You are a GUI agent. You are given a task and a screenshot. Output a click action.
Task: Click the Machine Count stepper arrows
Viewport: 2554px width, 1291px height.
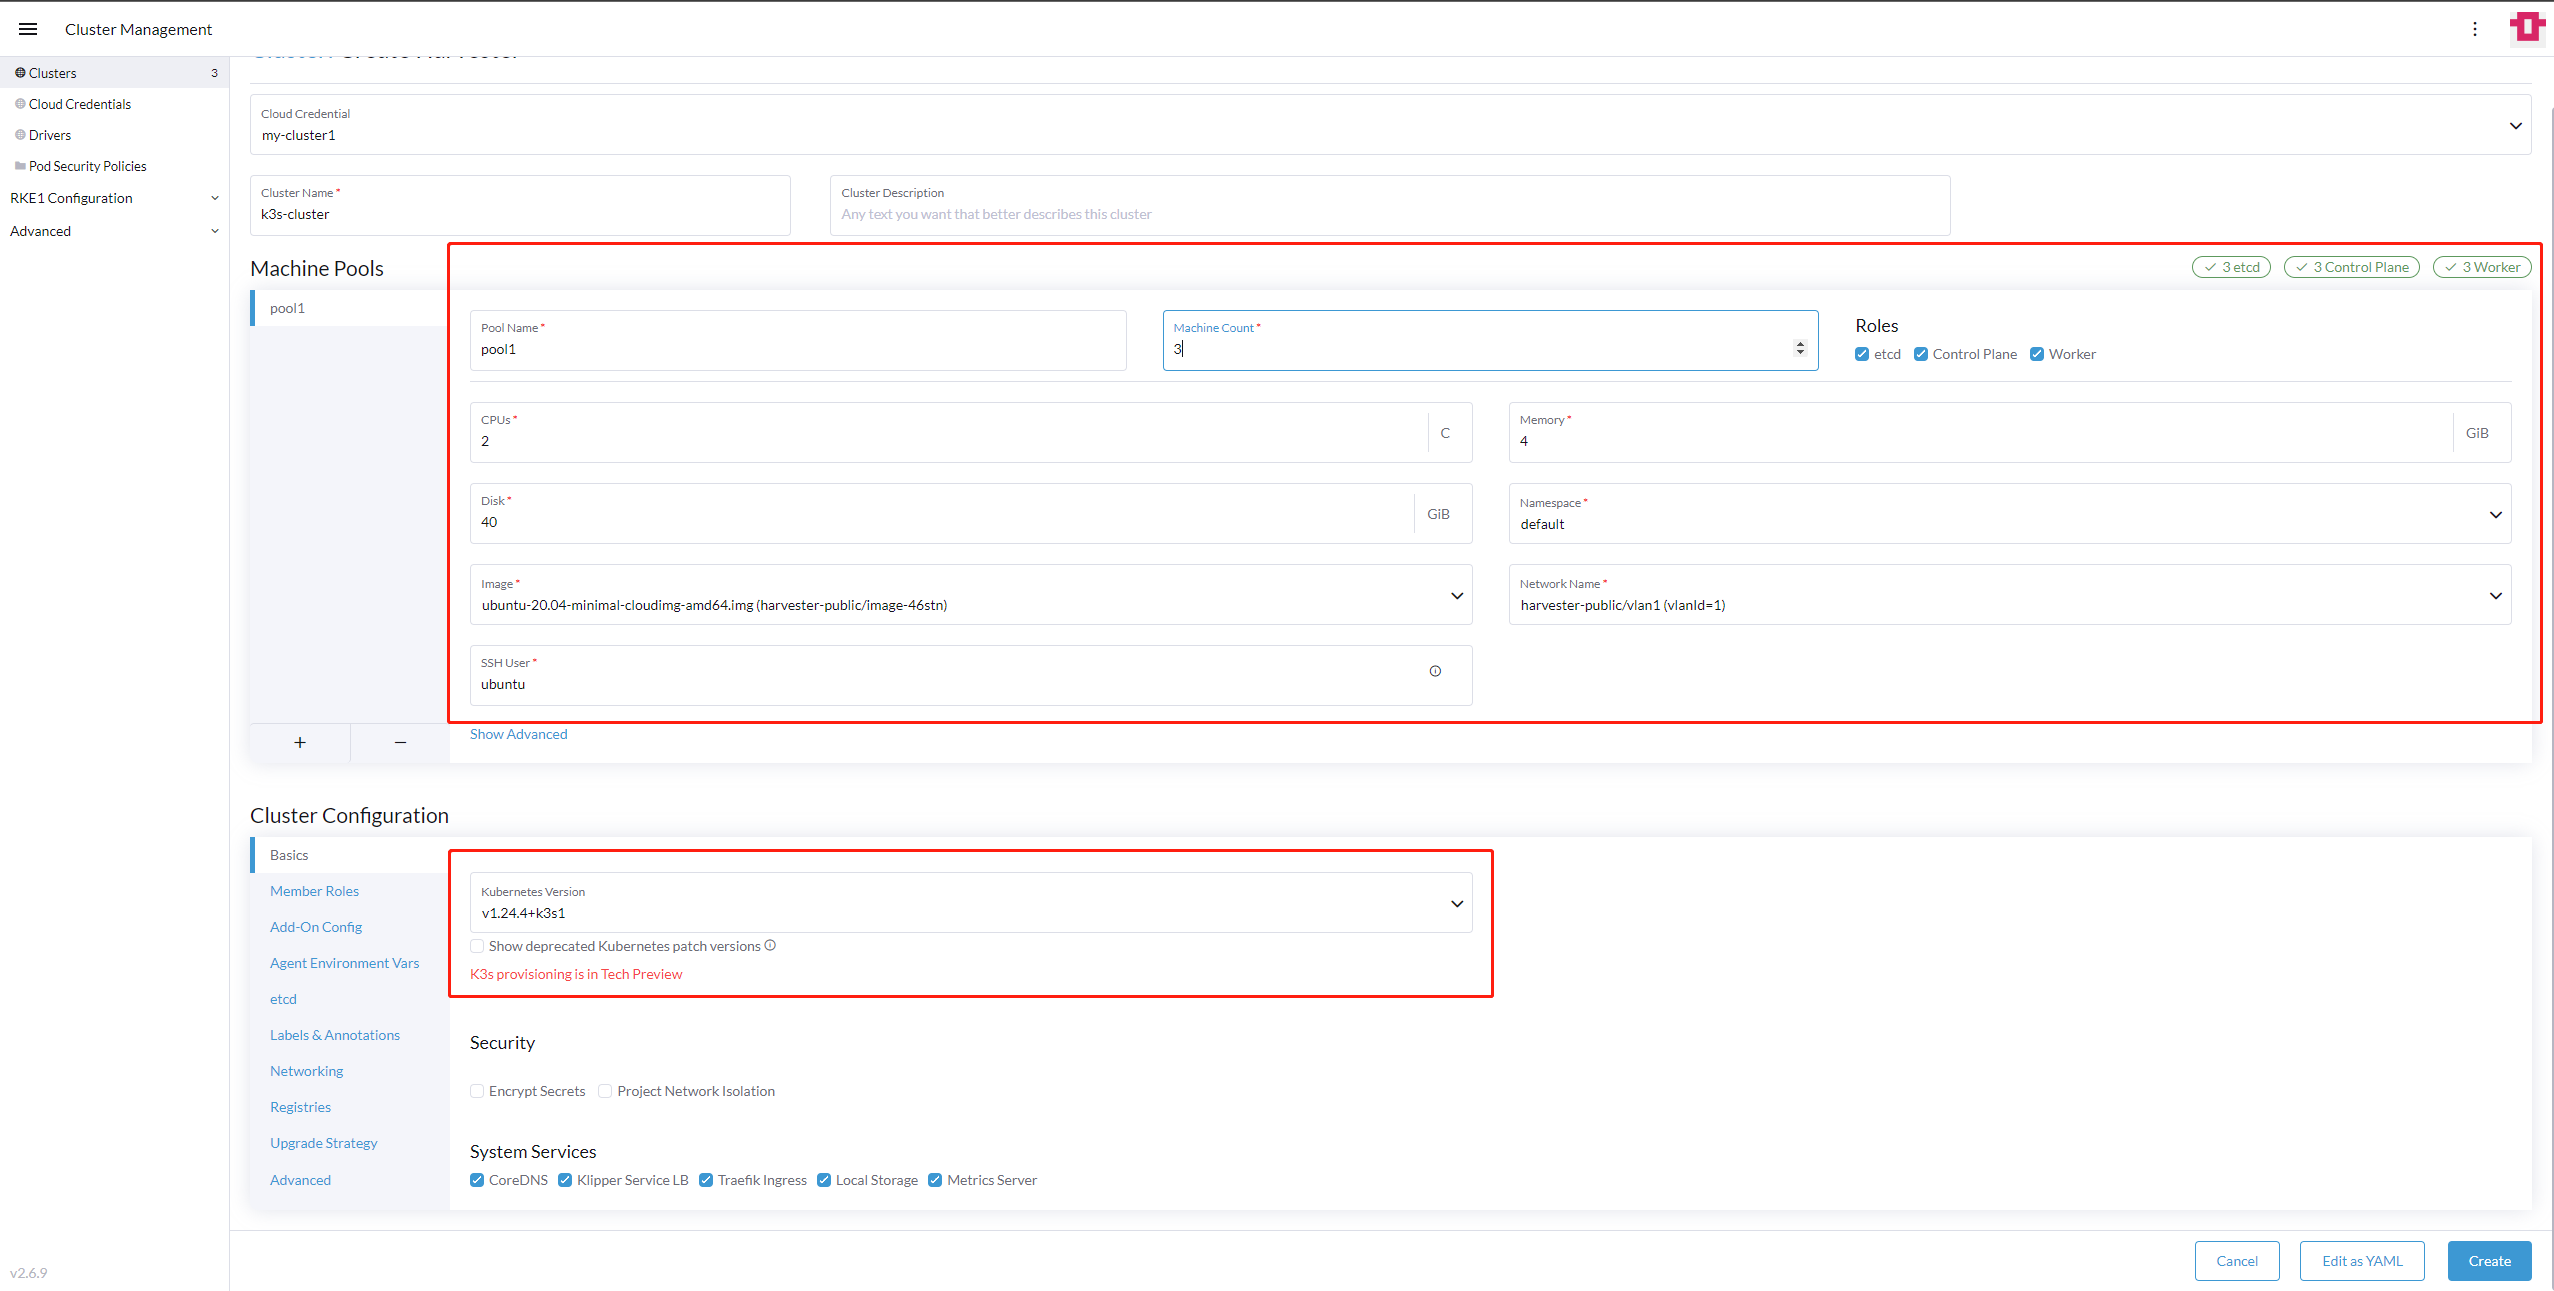tap(1800, 348)
